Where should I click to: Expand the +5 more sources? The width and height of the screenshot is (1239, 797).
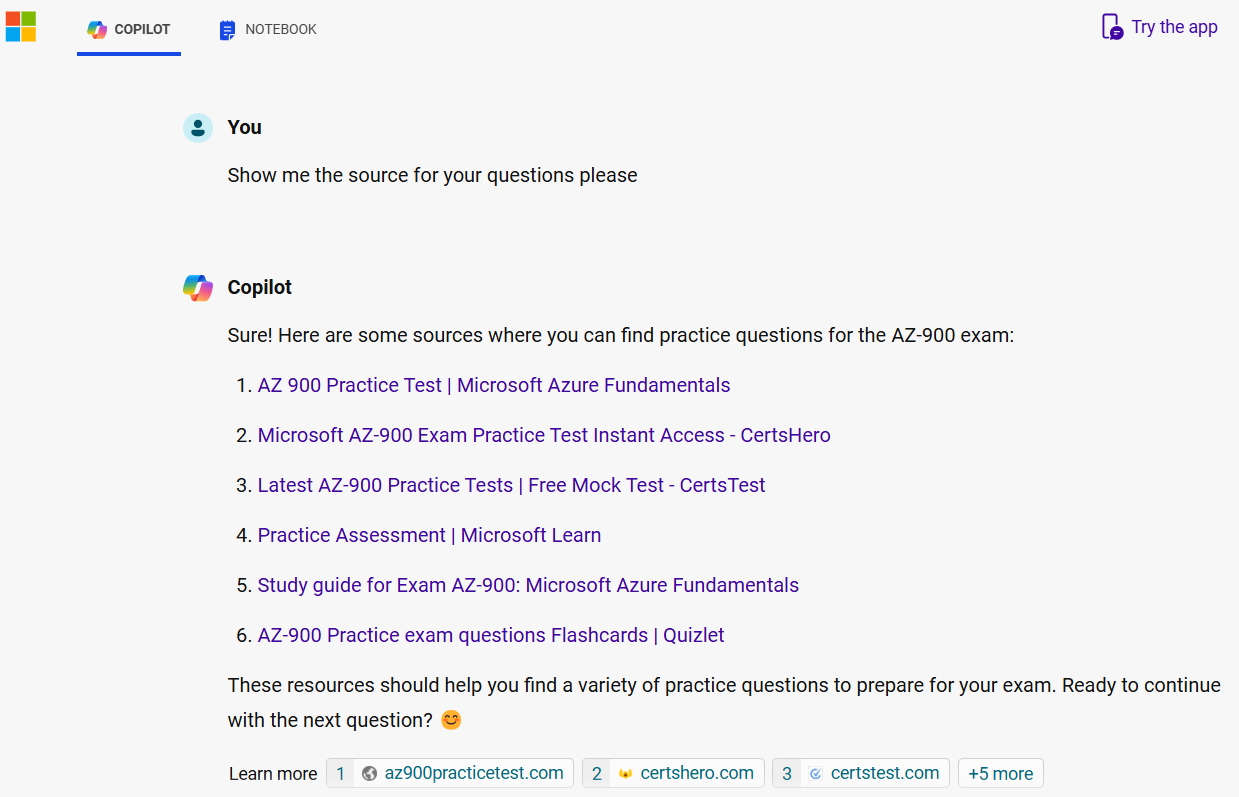(1000, 773)
